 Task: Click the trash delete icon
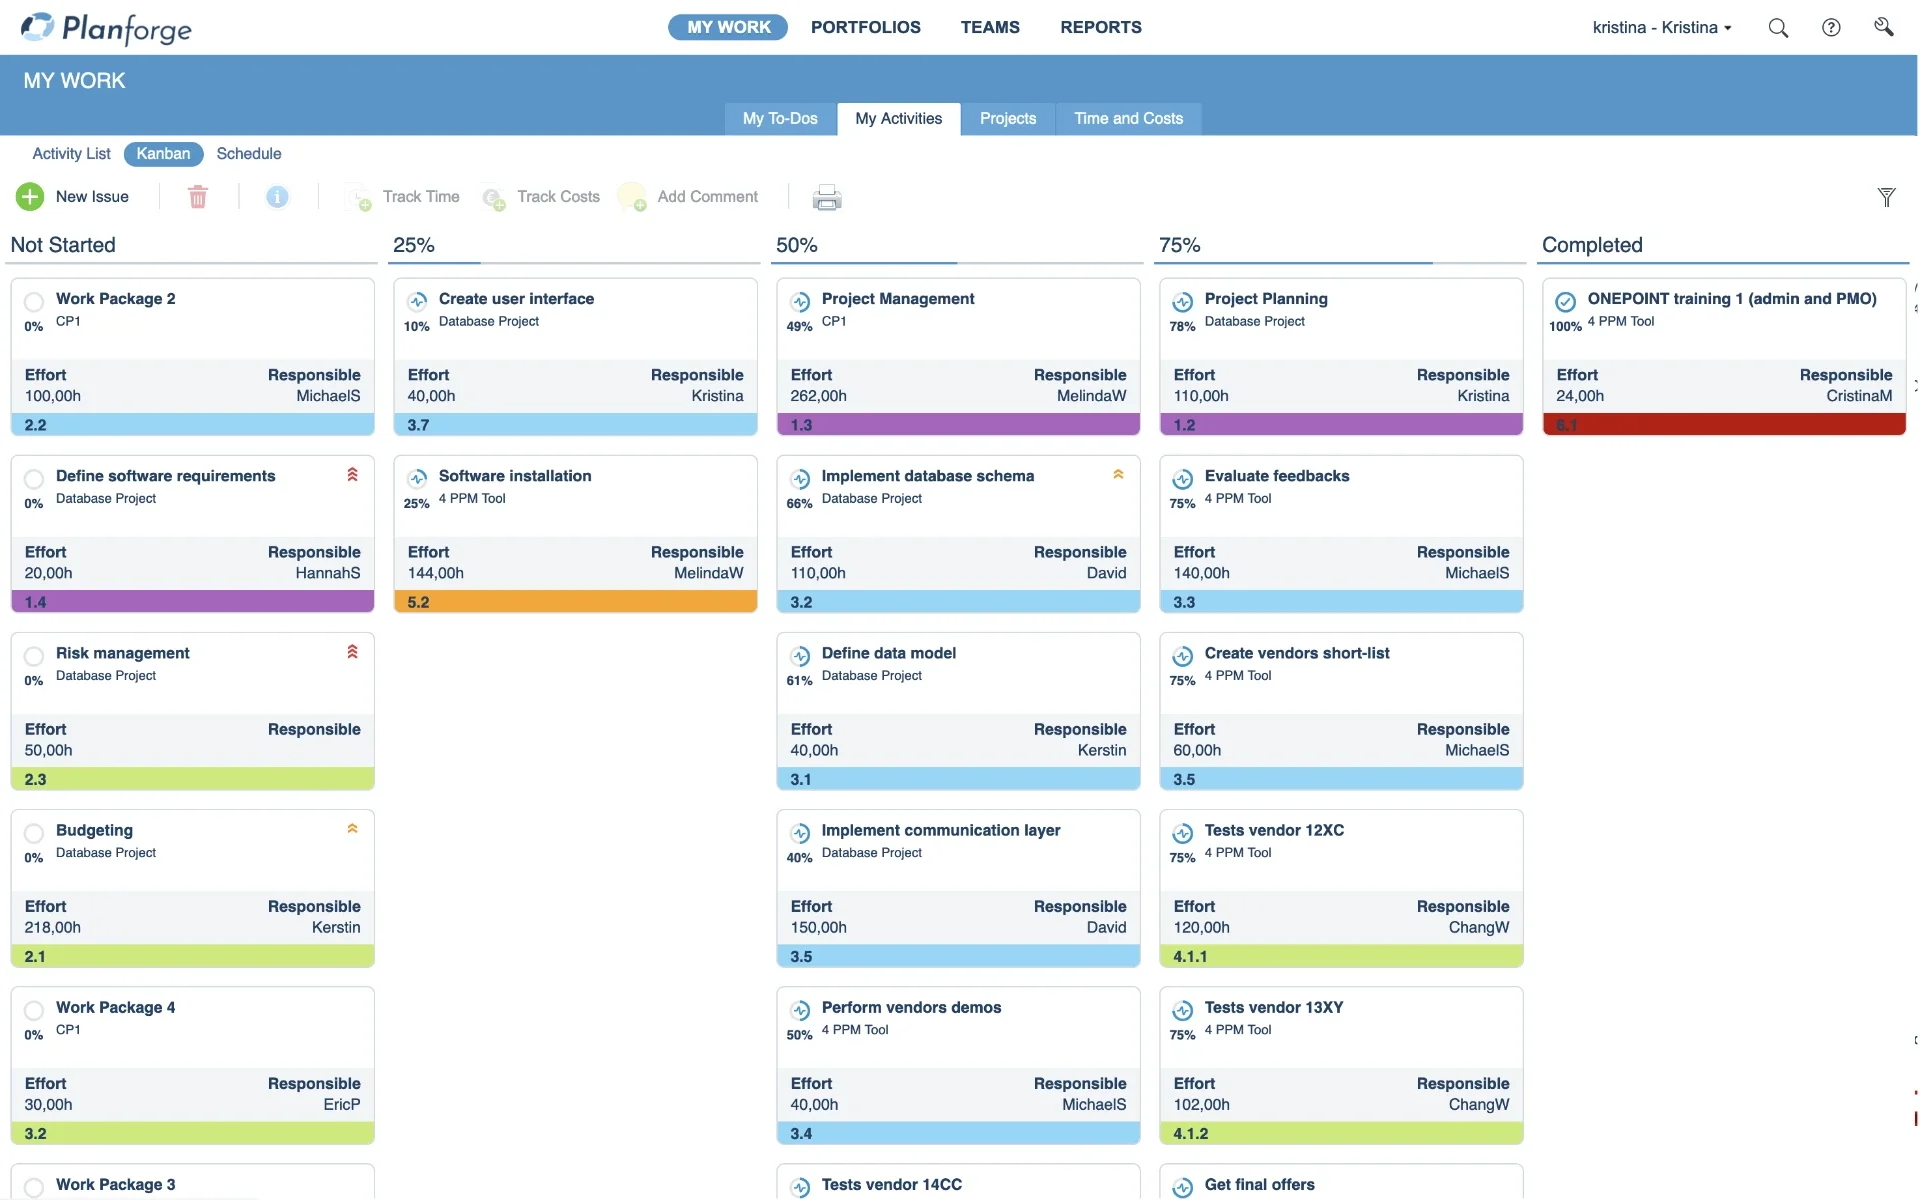(x=198, y=196)
